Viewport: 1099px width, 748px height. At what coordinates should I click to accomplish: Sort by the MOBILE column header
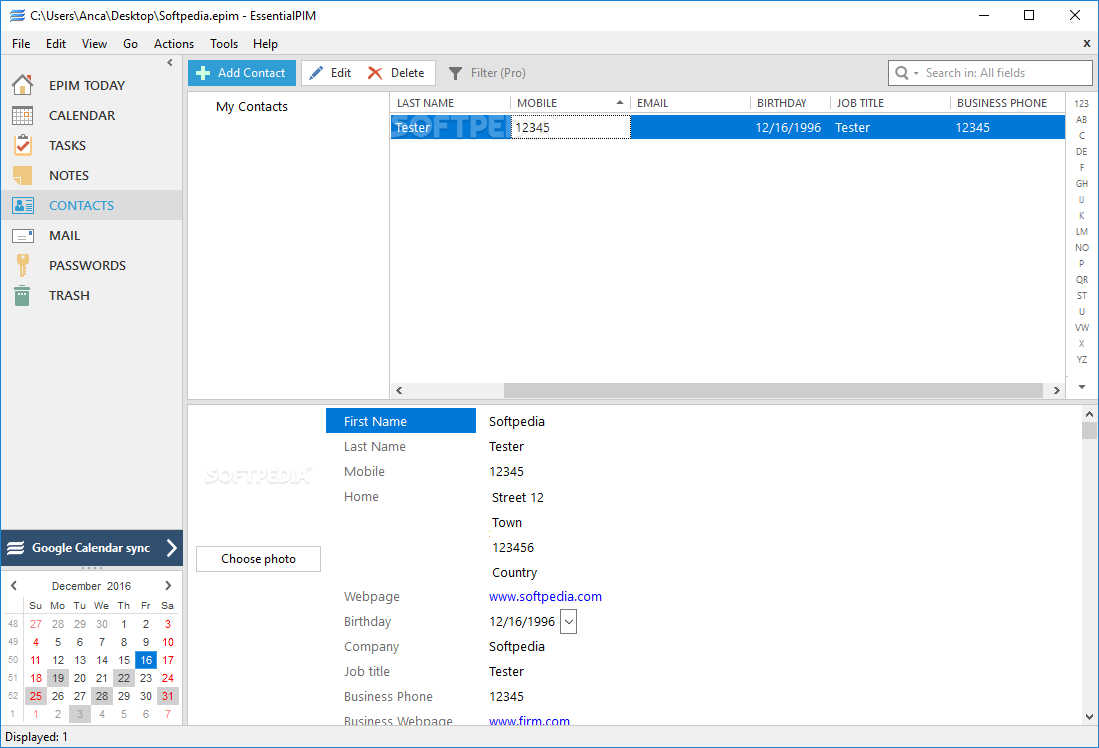(x=571, y=103)
